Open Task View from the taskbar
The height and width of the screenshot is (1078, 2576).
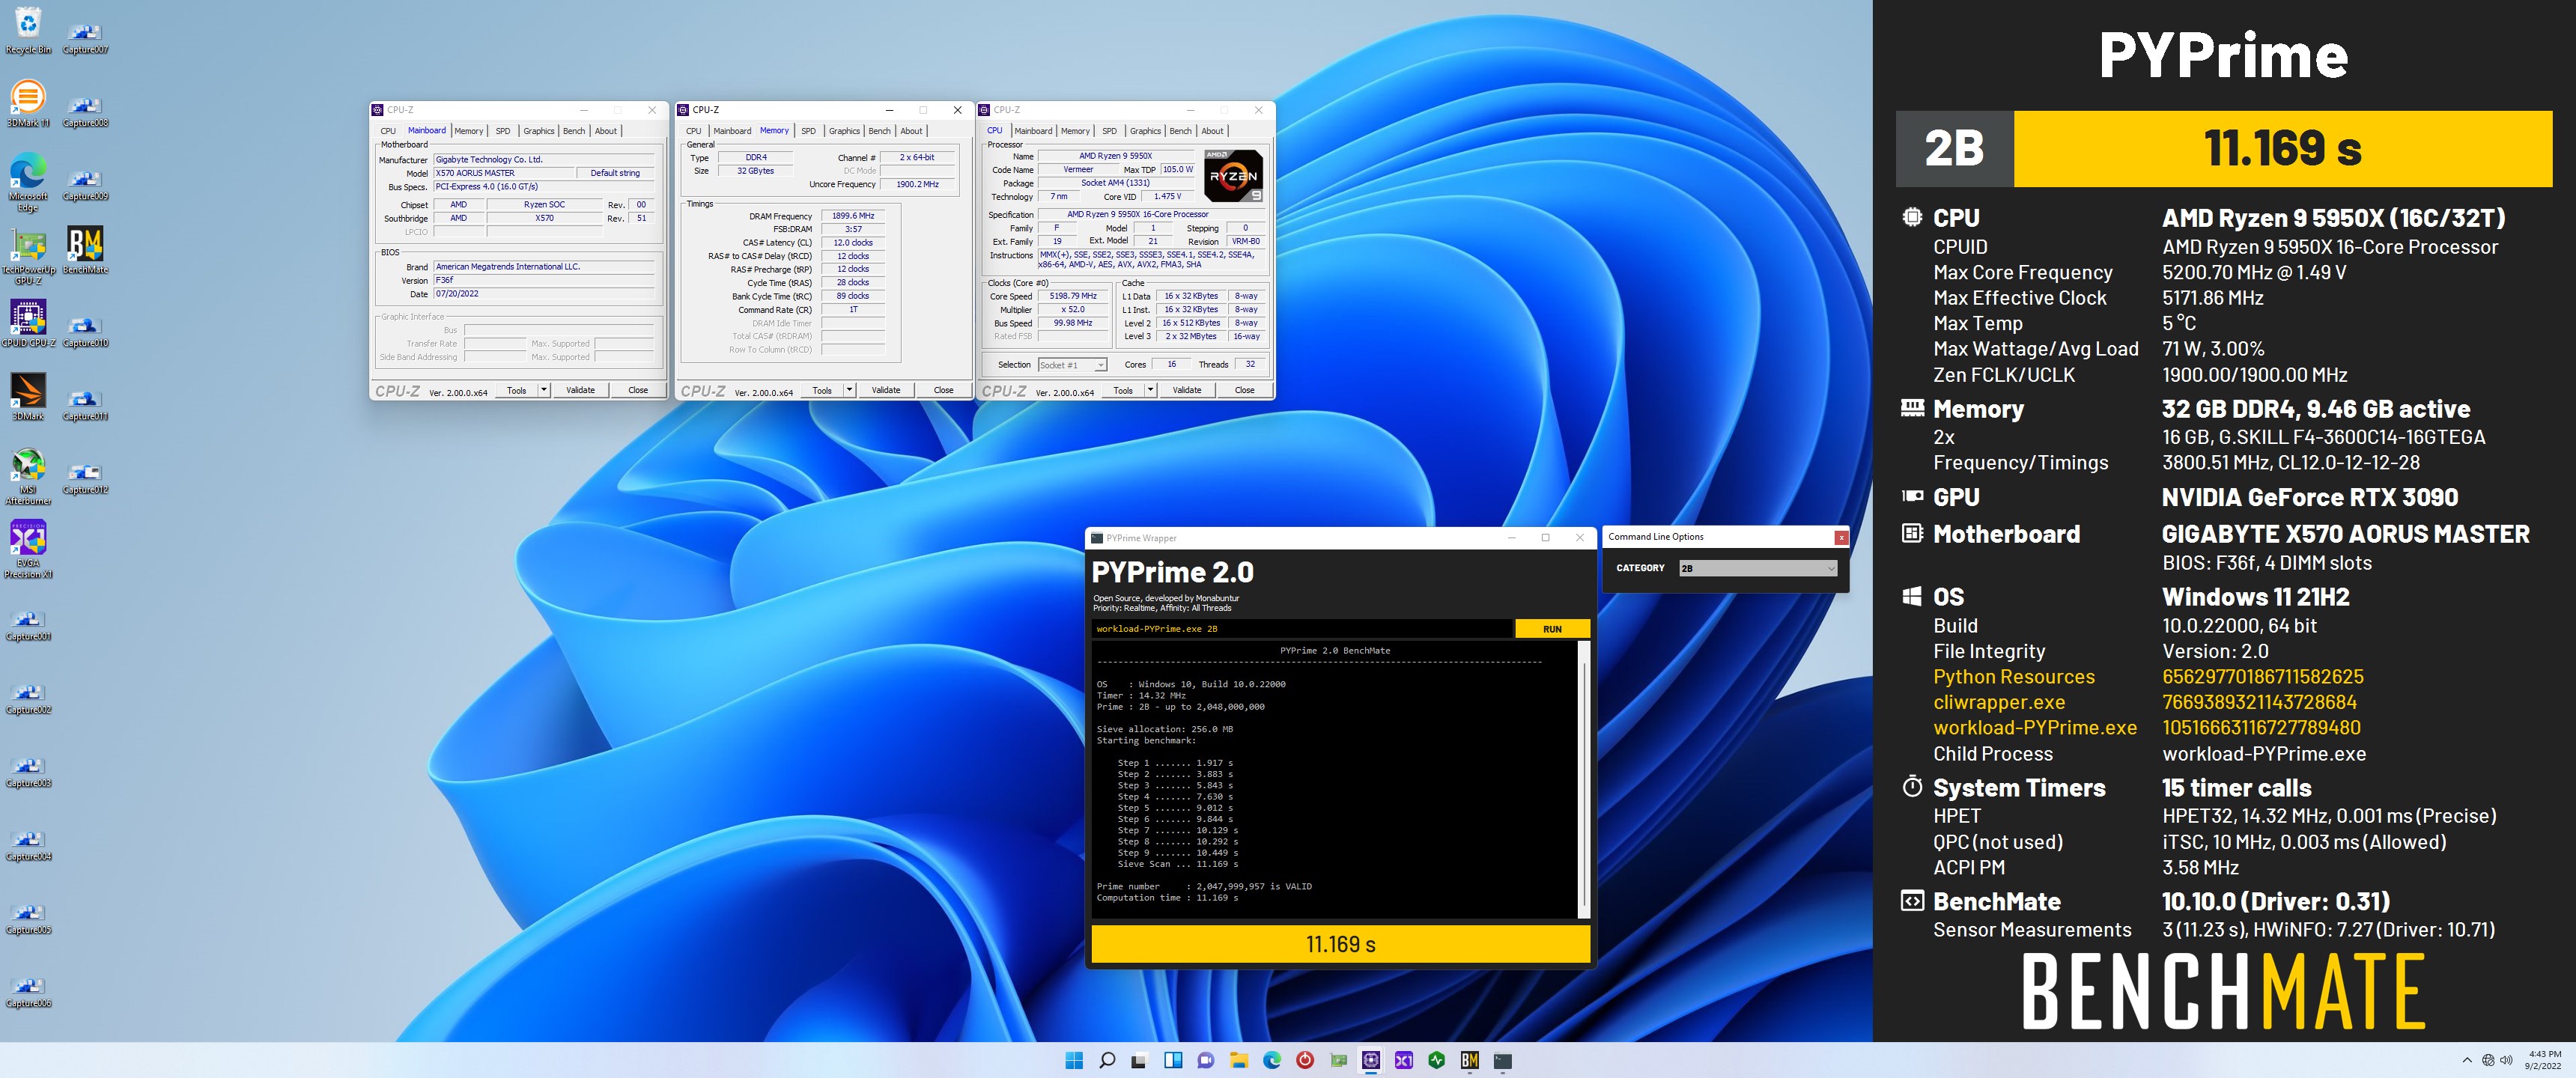point(1140,1060)
